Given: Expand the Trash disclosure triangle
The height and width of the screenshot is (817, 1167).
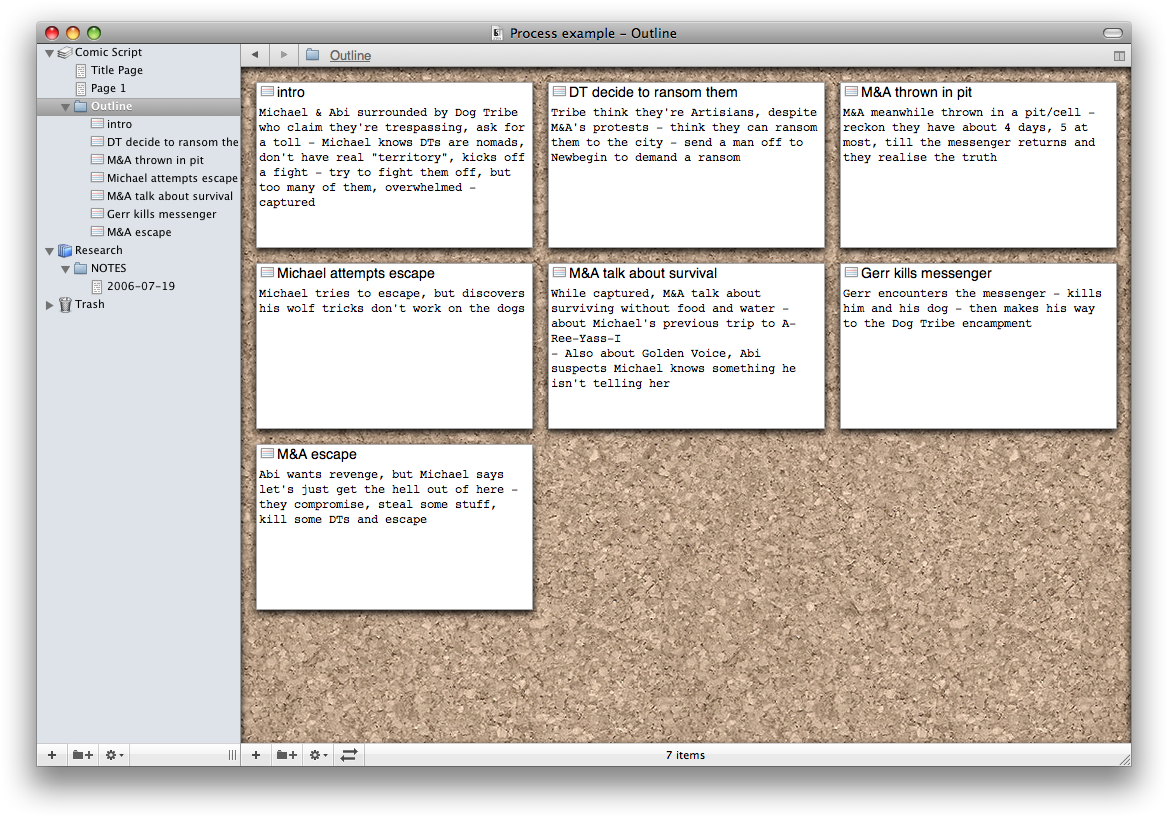Looking at the screenshot, I should 50,305.
